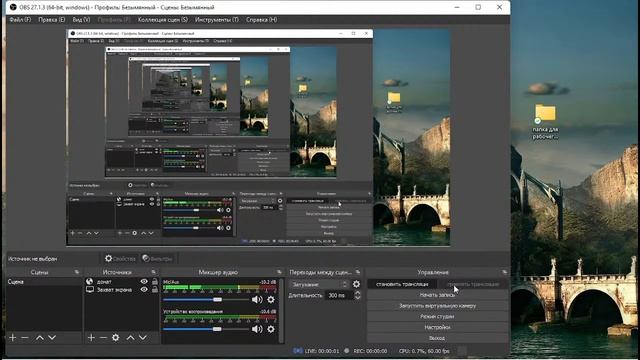Click the audio mixer vertical scrollbar
This screenshot has height=360, width=640.
[281, 310]
